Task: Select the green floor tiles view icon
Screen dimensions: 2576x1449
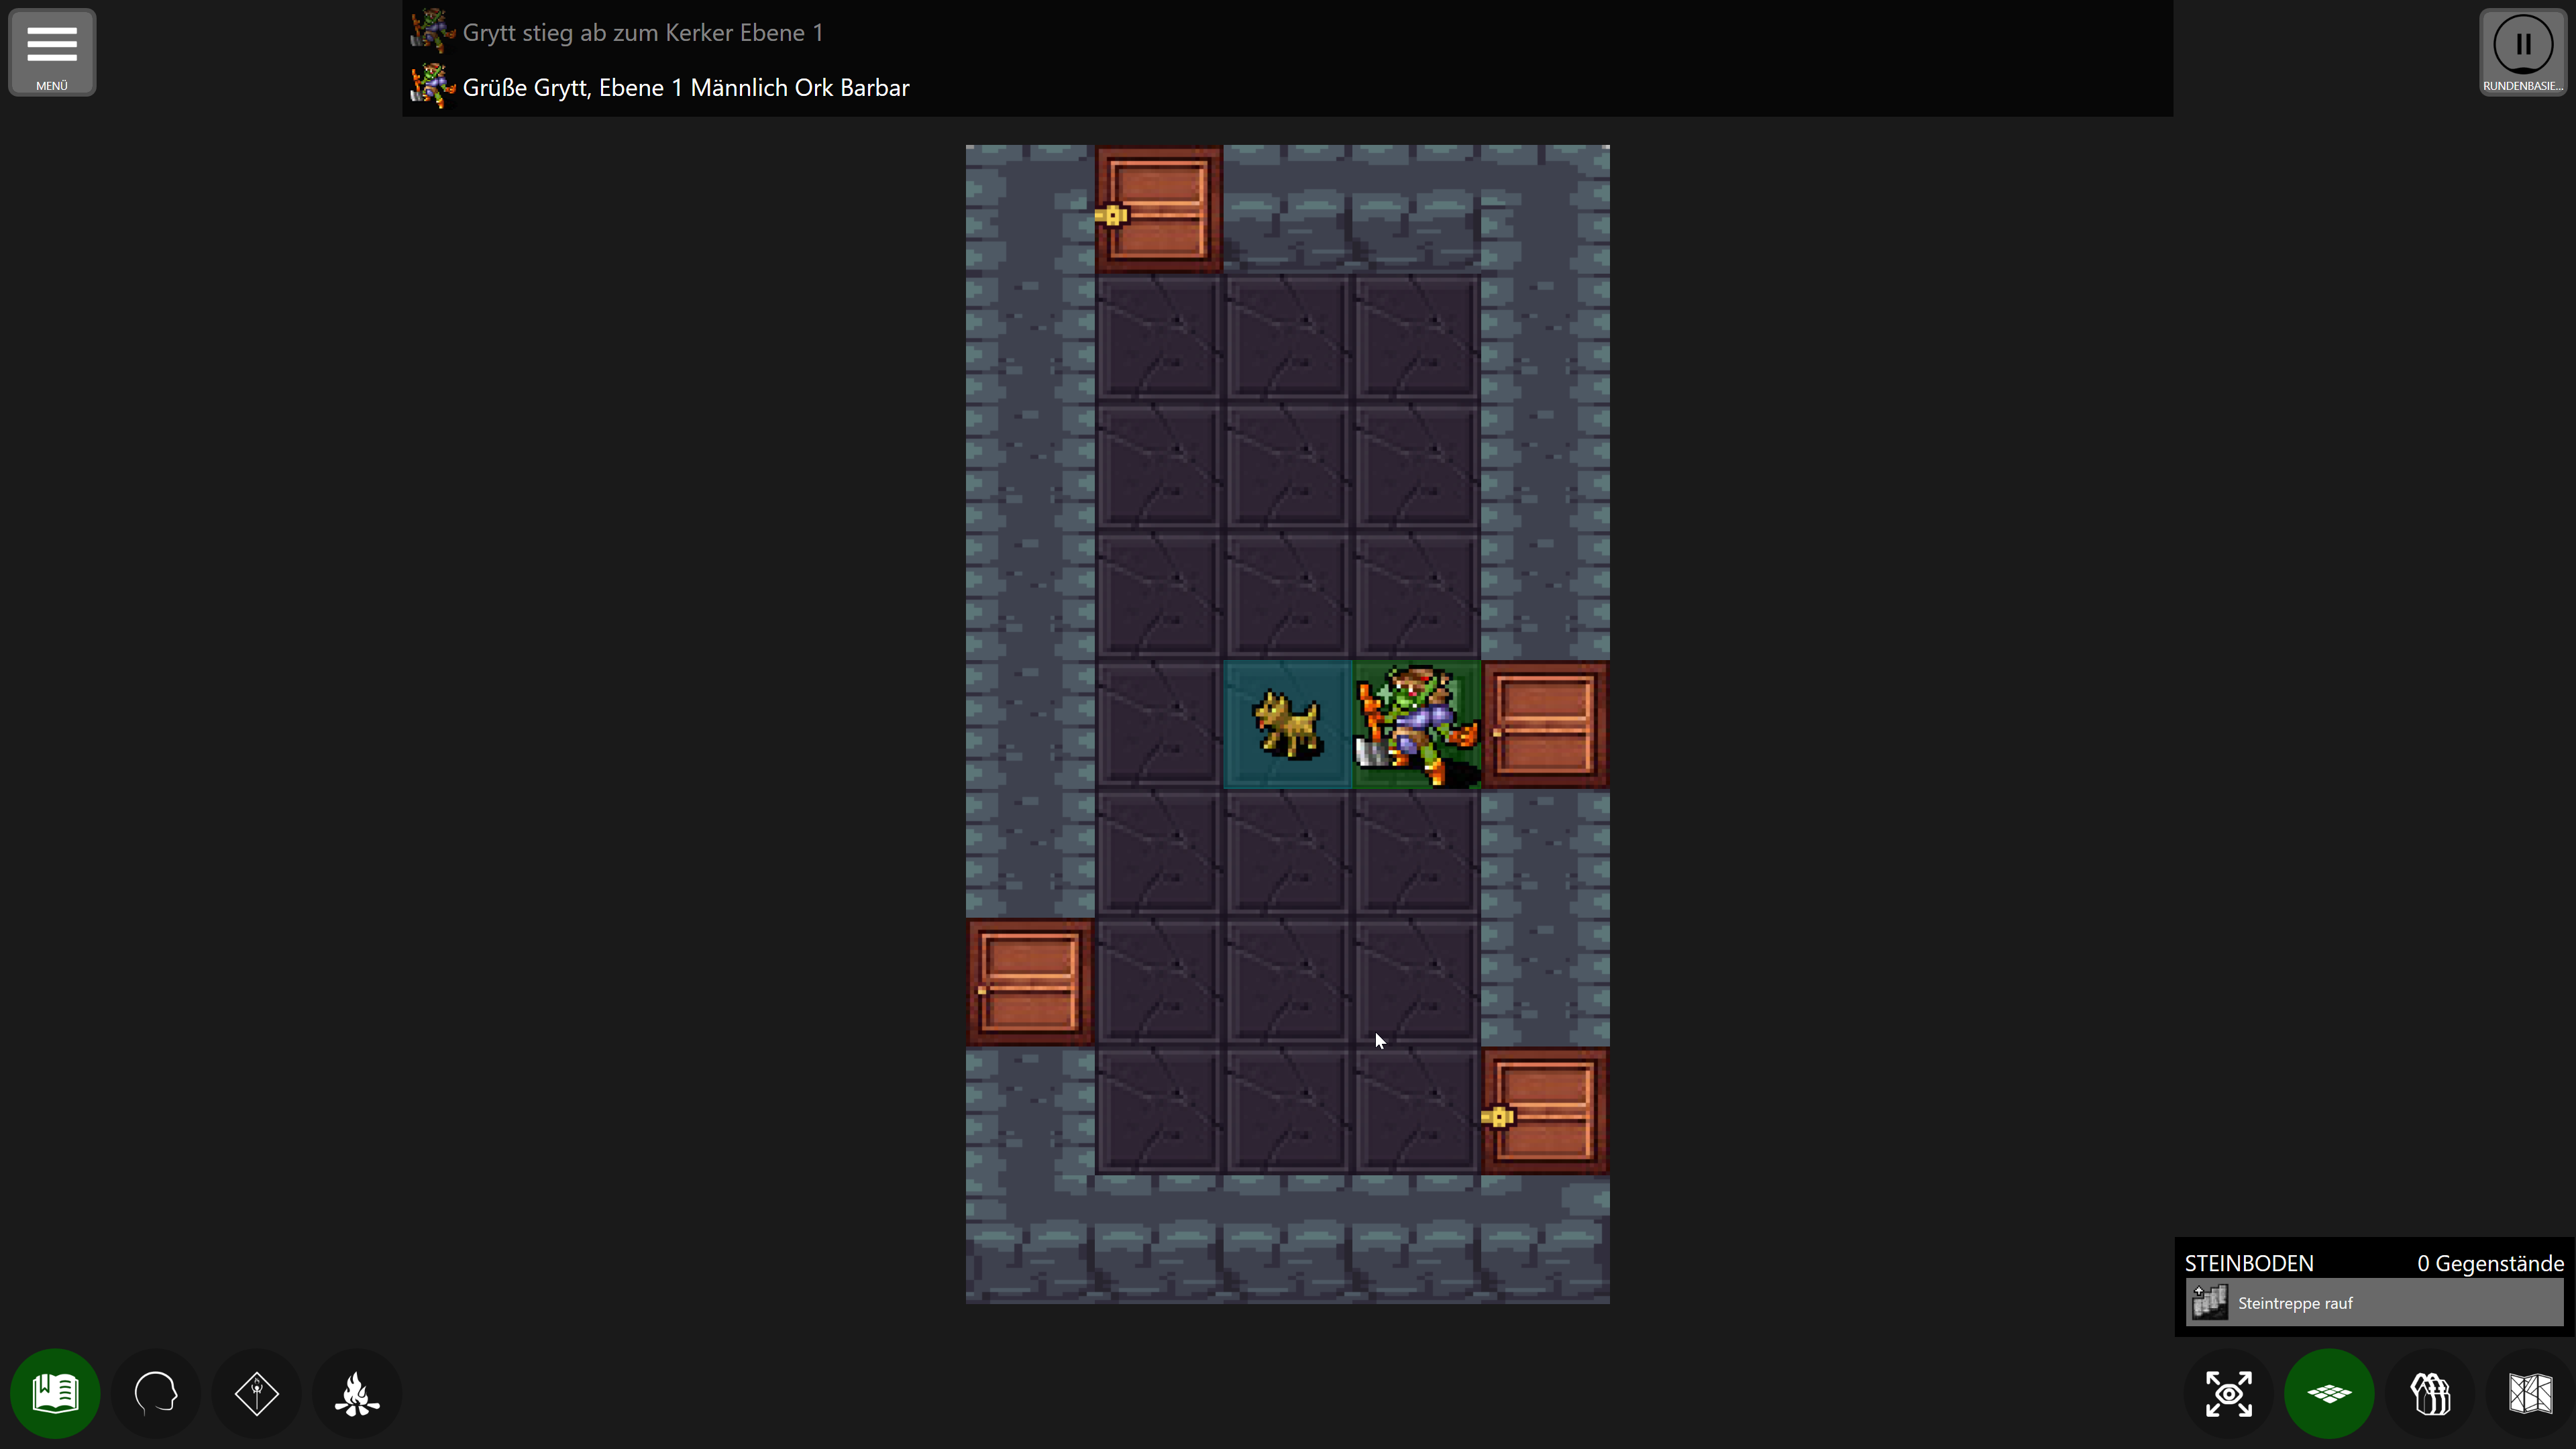Action: 2330,1393
